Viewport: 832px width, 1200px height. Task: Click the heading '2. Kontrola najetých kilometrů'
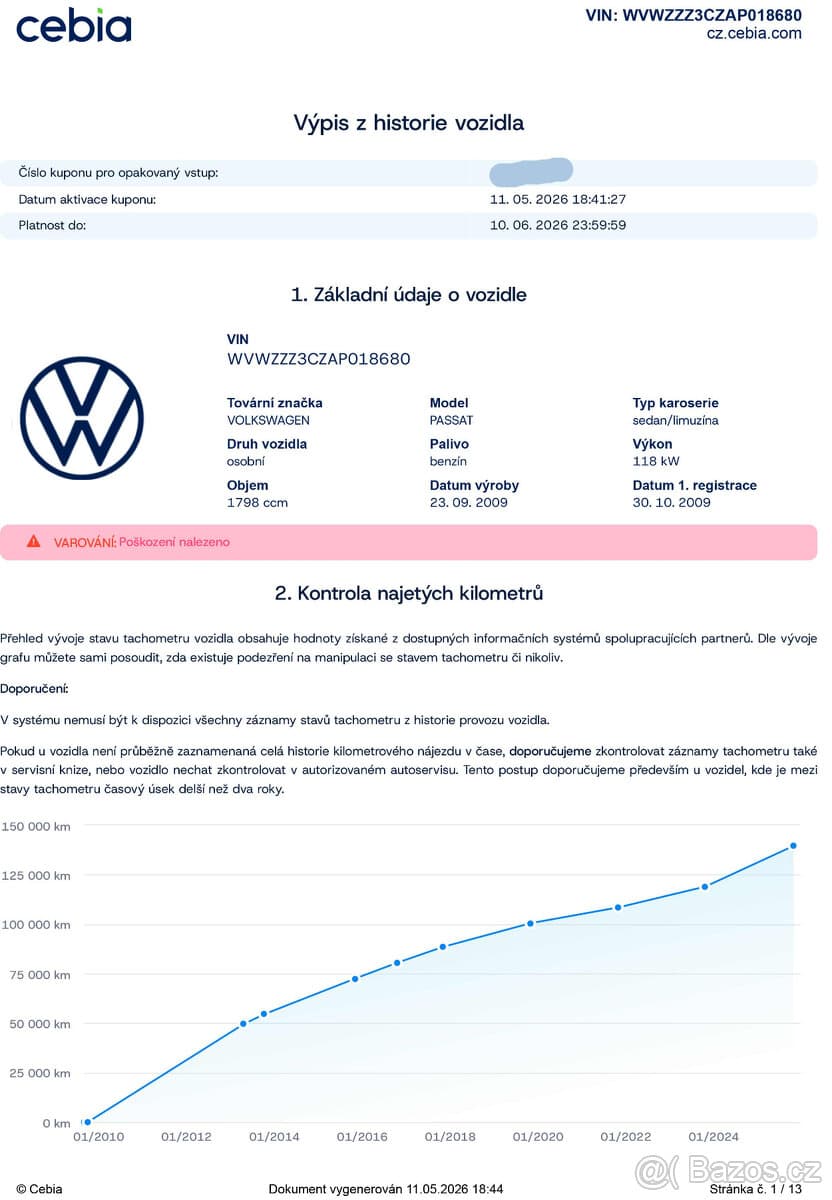pyautogui.click(x=409, y=593)
